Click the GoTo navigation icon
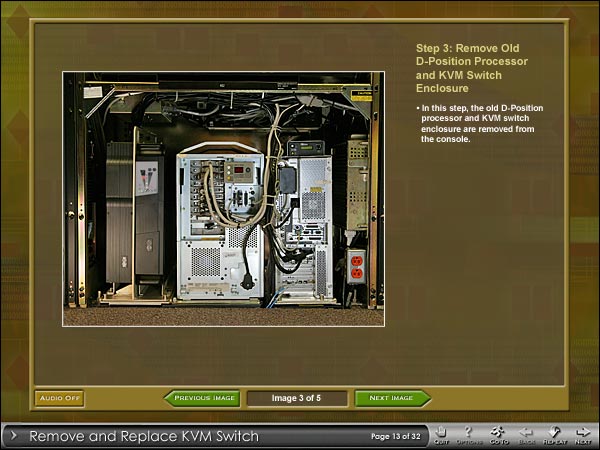Image resolution: width=600 pixels, height=450 pixels. pyautogui.click(x=496, y=434)
